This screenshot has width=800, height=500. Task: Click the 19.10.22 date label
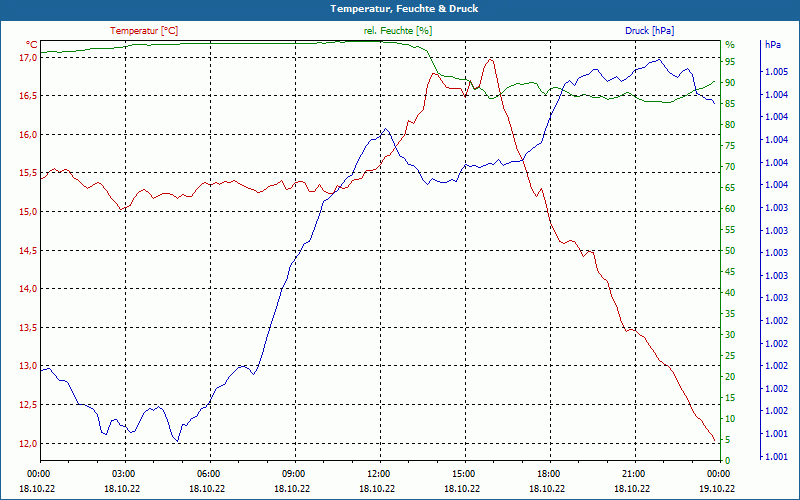(717, 489)
